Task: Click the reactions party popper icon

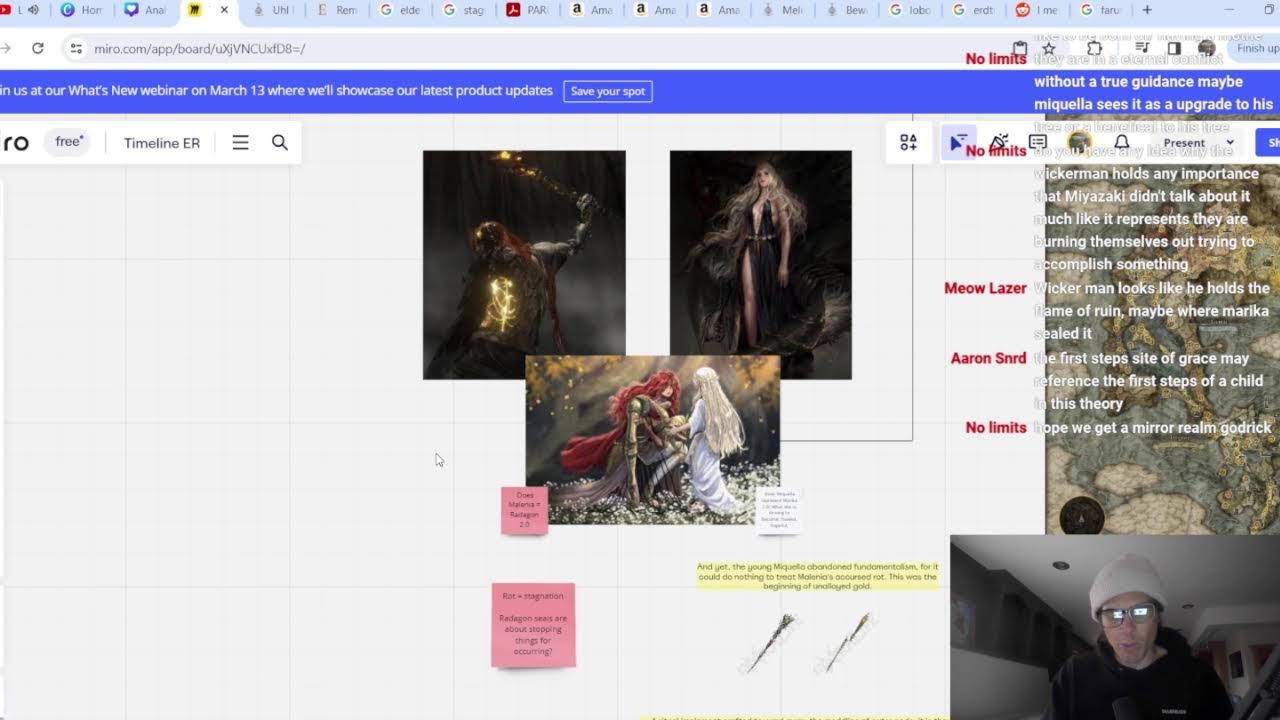Action: [x=998, y=143]
